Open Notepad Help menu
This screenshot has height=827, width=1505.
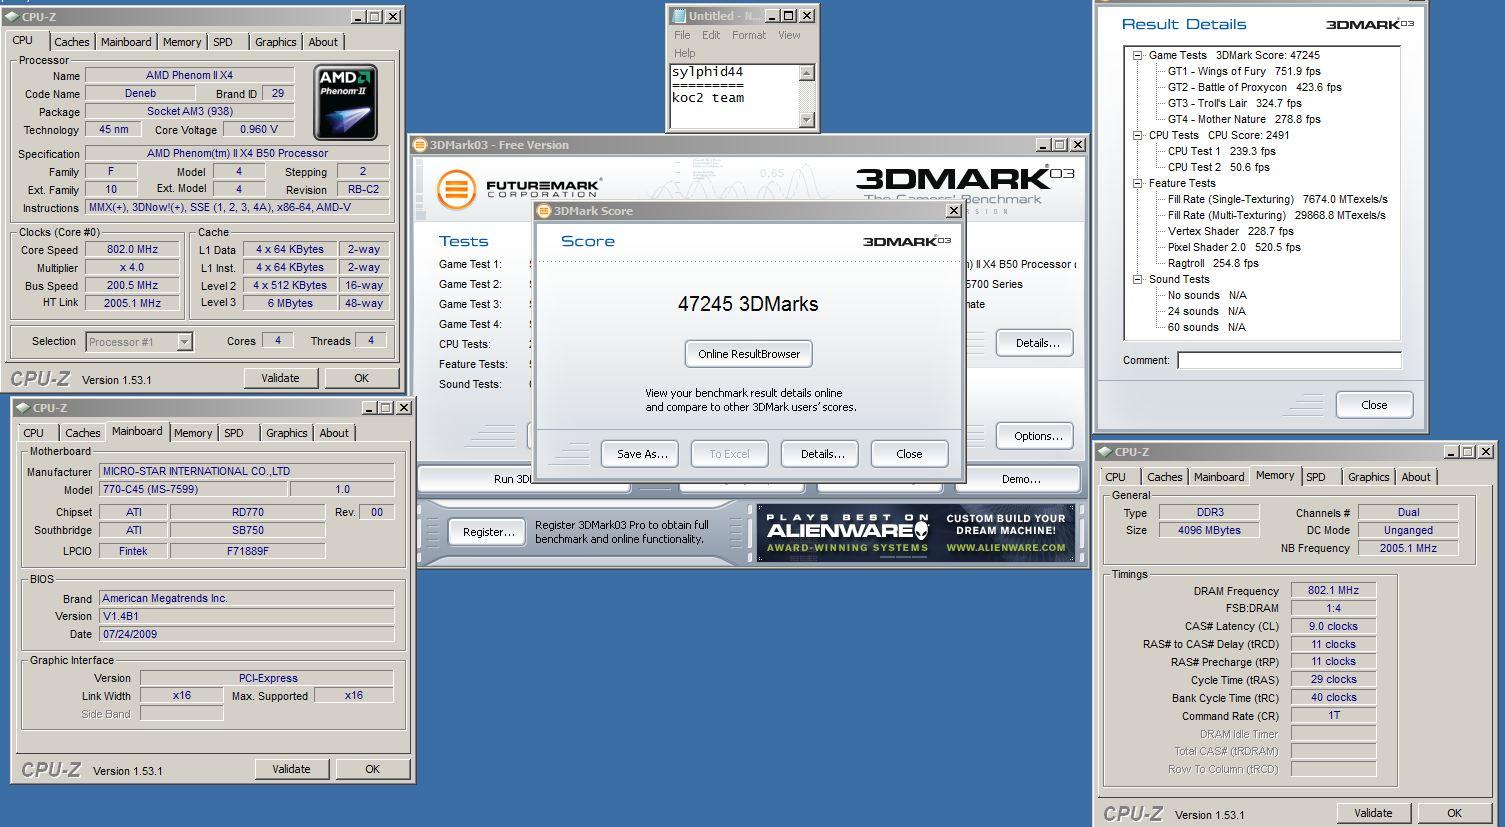click(x=684, y=53)
